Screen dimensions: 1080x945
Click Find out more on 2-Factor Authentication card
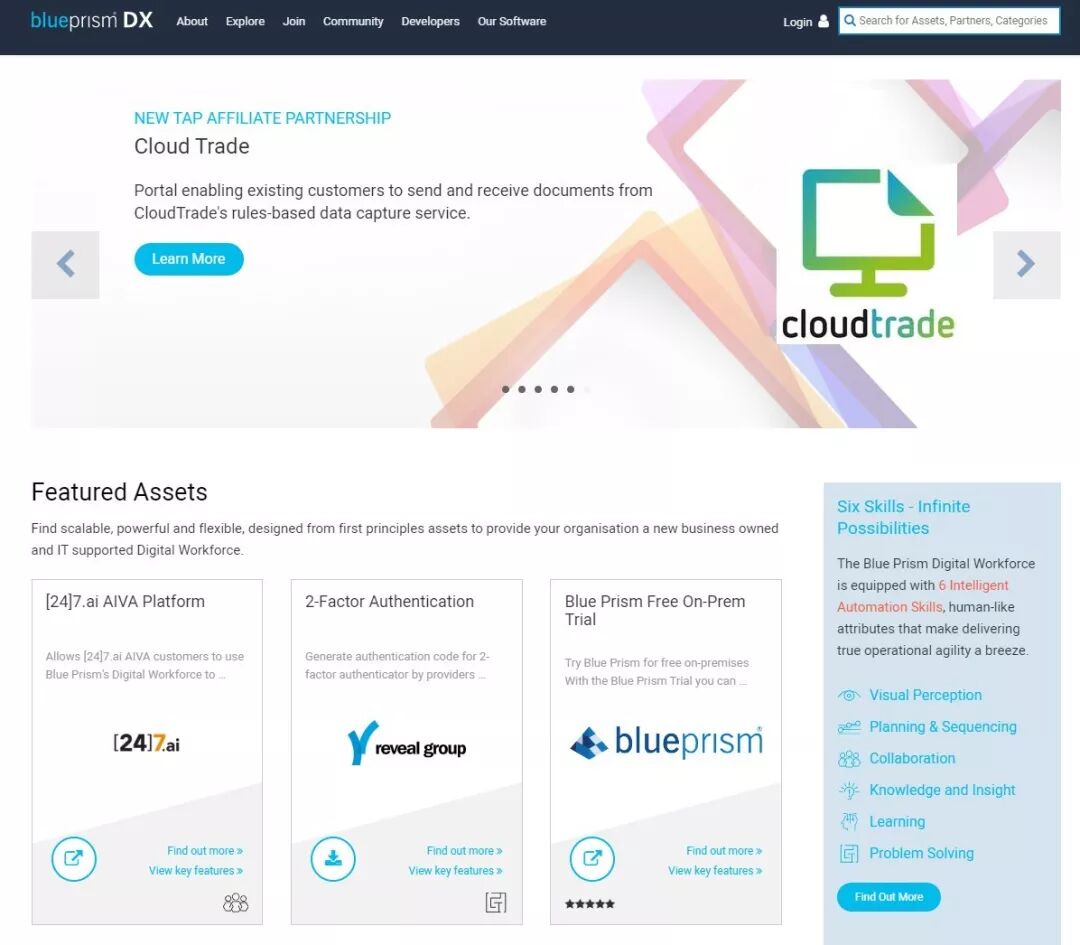[464, 851]
